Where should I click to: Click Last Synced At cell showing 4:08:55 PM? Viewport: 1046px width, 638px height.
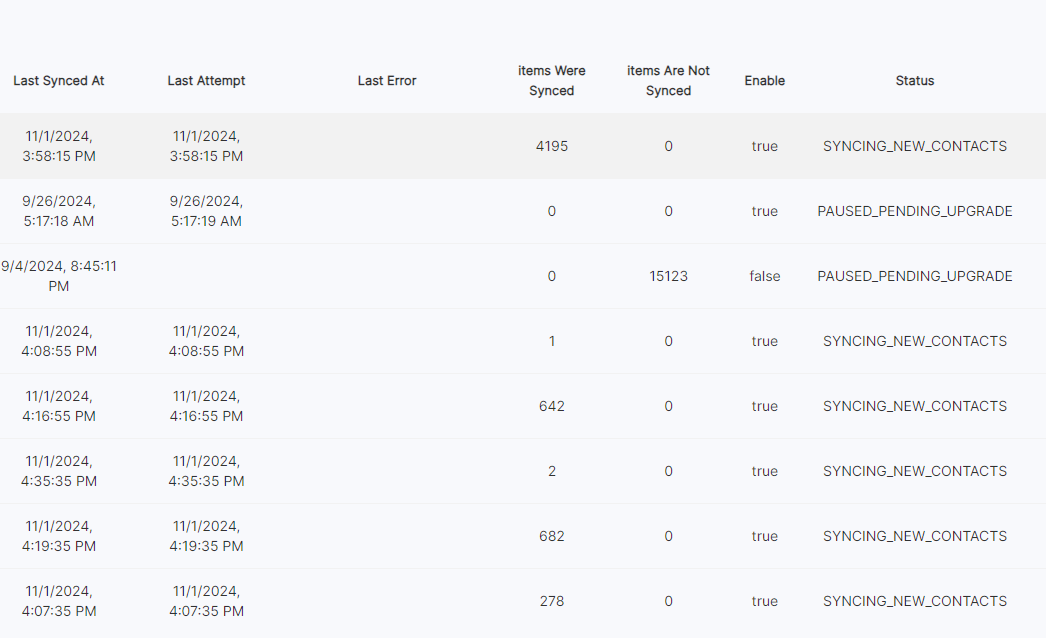point(59,341)
